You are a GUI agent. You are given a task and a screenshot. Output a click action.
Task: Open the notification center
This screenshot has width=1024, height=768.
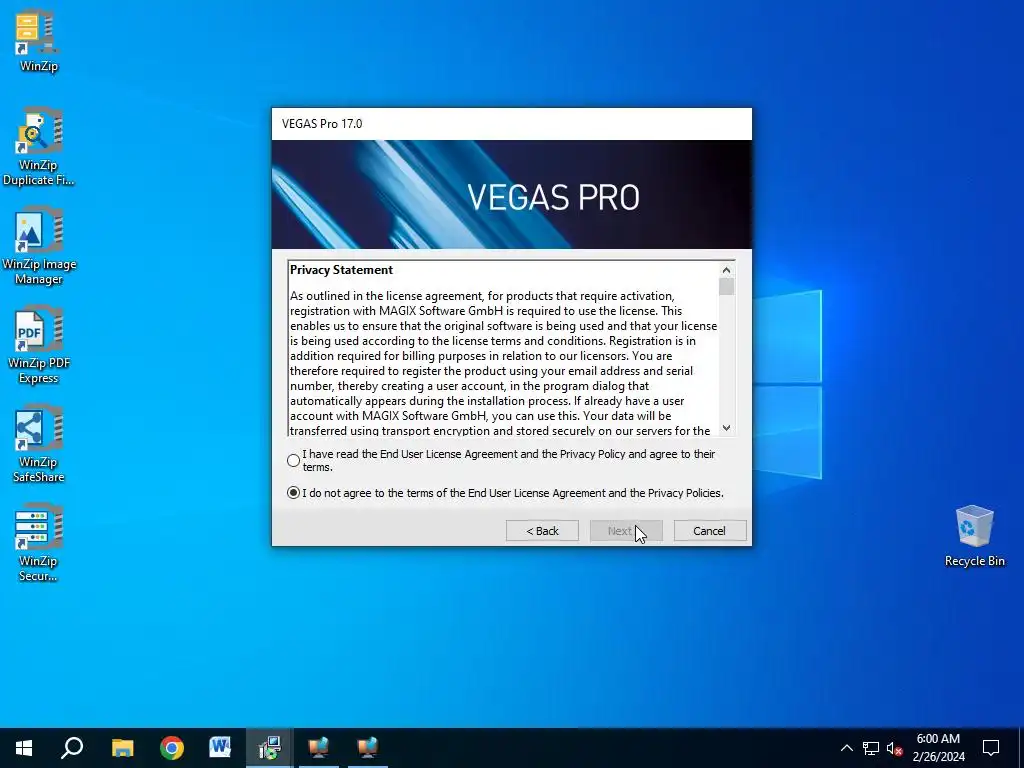pos(991,748)
